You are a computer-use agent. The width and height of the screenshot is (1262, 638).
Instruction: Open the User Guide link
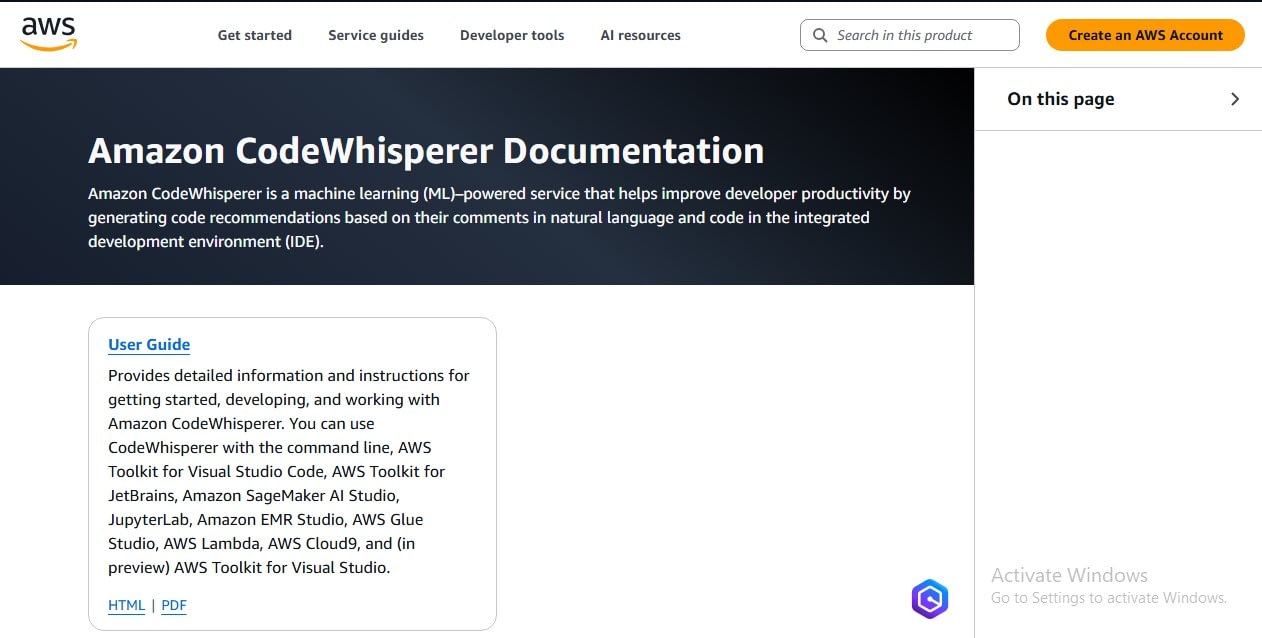pyautogui.click(x=149, y=344)
